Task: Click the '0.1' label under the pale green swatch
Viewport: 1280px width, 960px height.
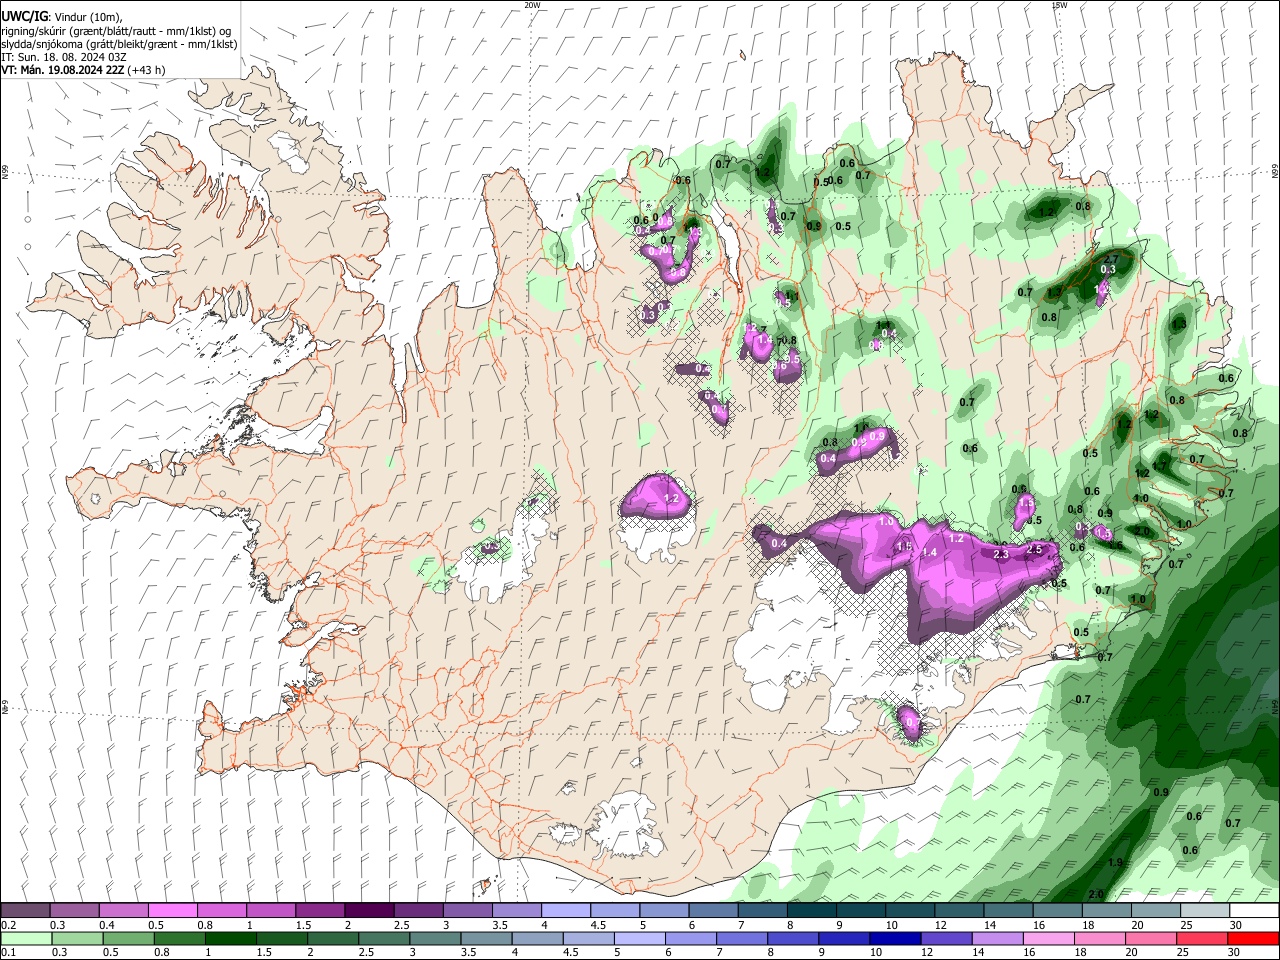Action: (8, 953)
